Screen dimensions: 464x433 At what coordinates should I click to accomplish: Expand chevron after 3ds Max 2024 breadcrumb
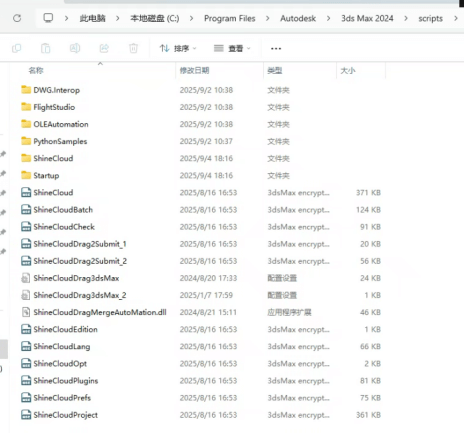point(406,18)
